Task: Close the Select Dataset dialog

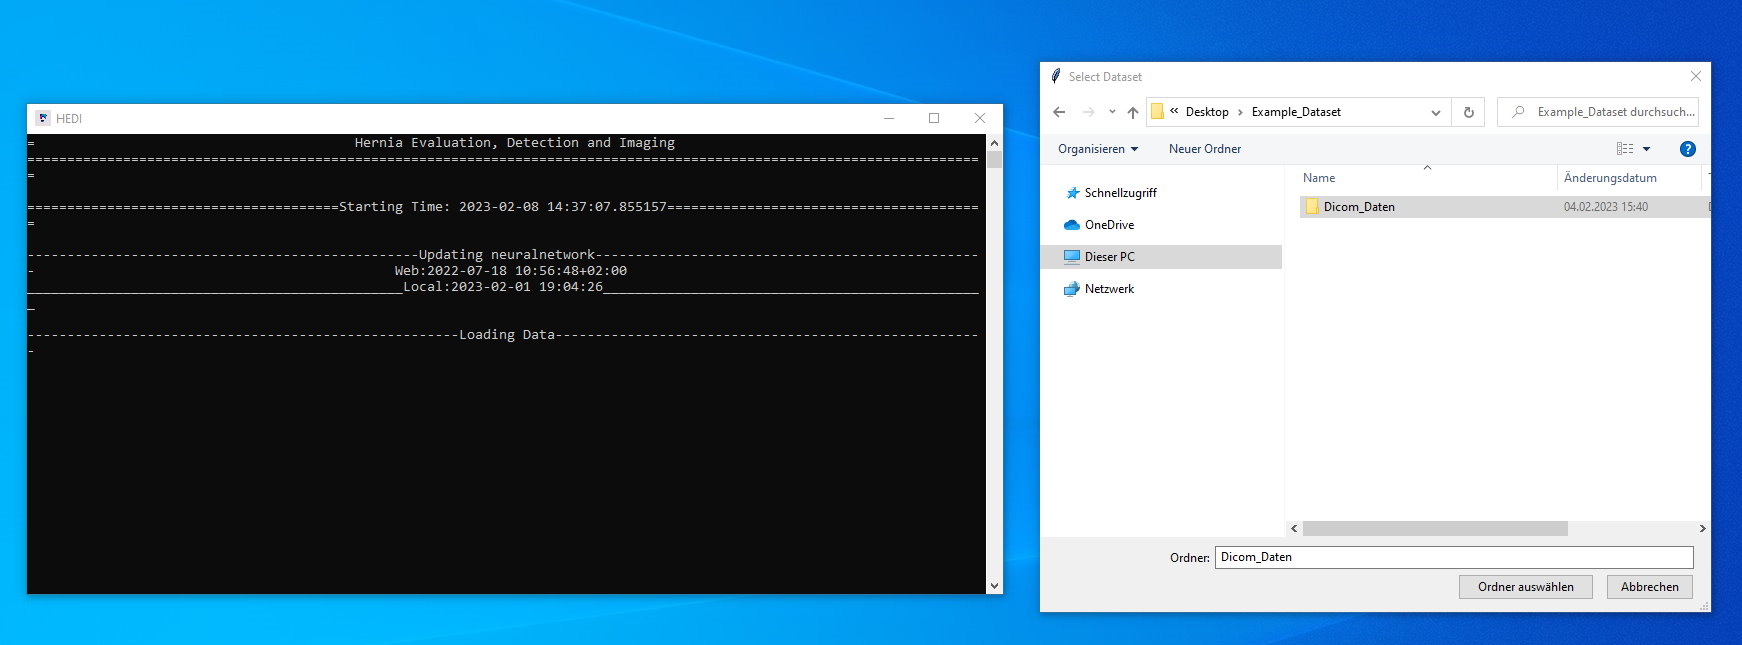Action: (1696, 76)
